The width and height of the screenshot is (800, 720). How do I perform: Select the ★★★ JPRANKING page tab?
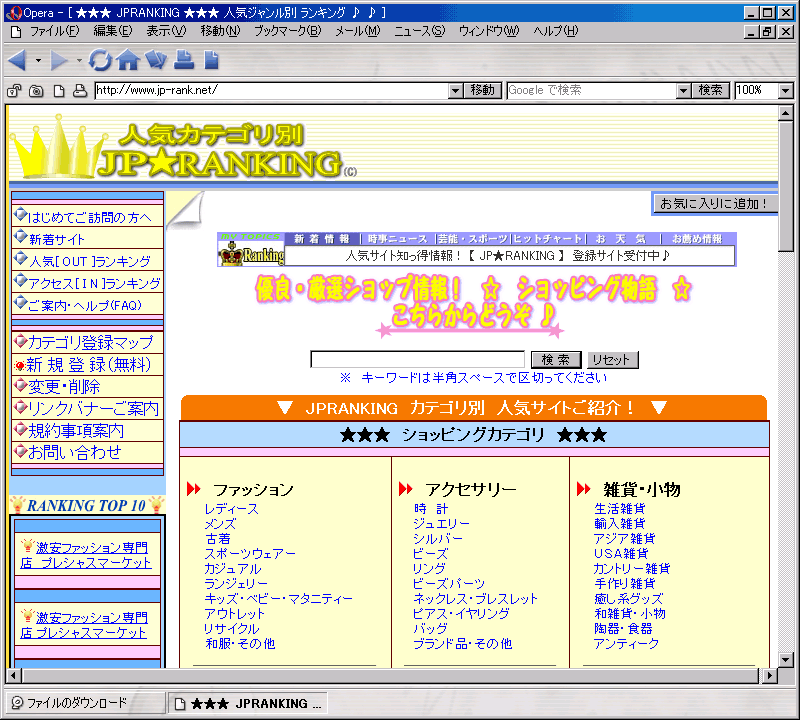click(248, 704)
